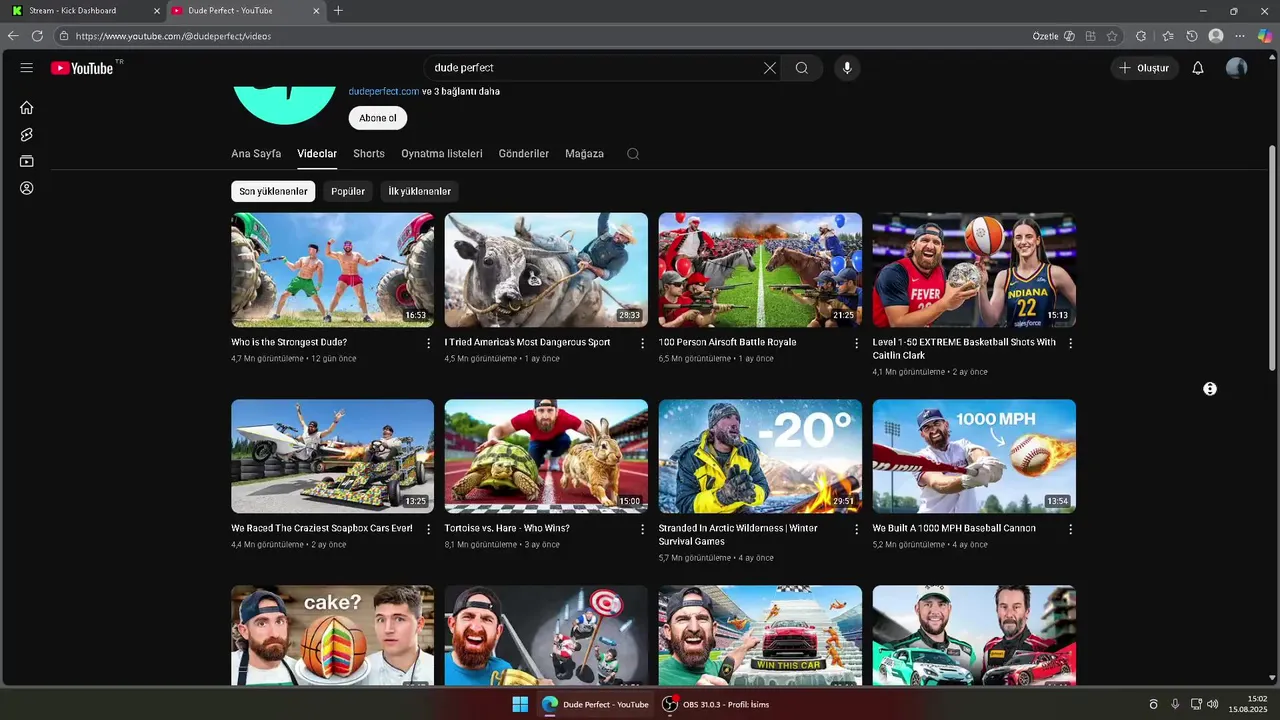Click the '100 Person Airsoft Battle Royale' title link
Viewport: 1280px width, 720px height.
[x=727, y=342]
